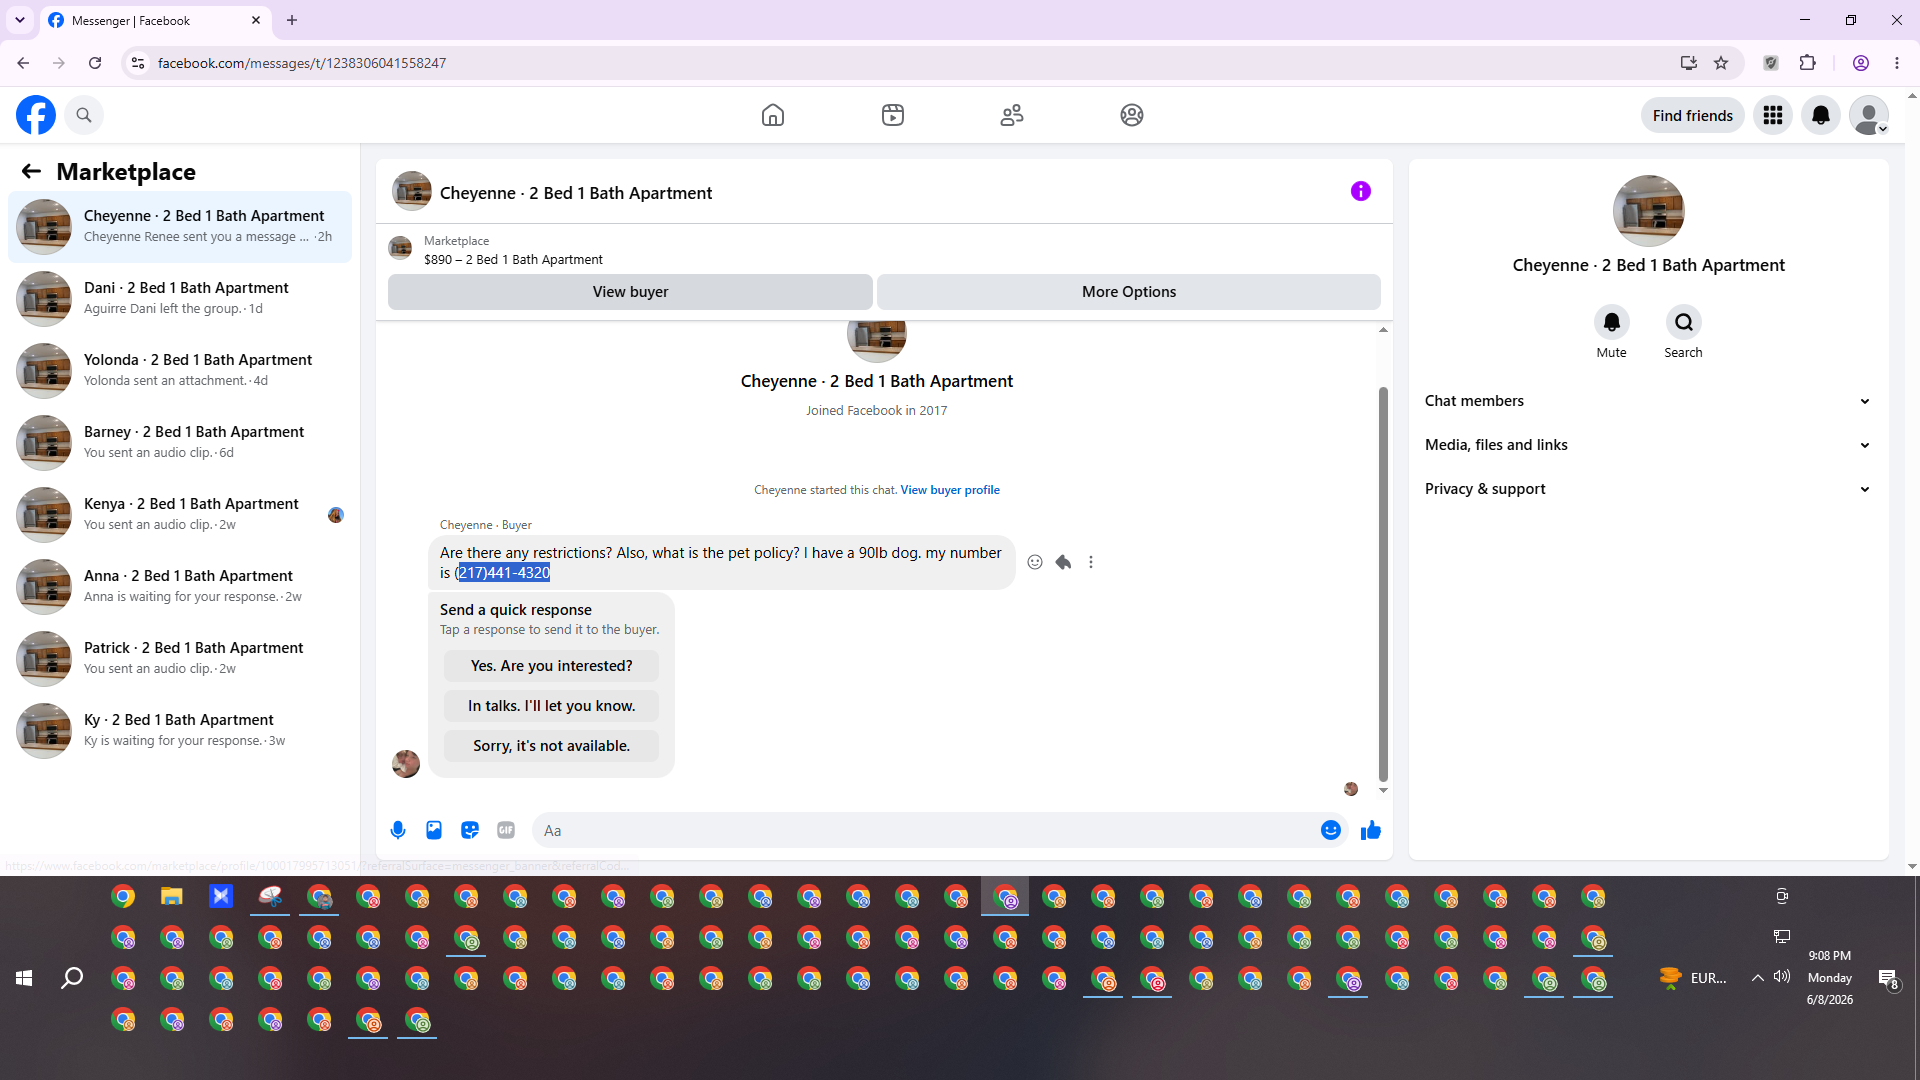Mute this Cheyenne conversation
The height and width of the screenshot is (1080, 1920).
click(x=1612, y=322)
